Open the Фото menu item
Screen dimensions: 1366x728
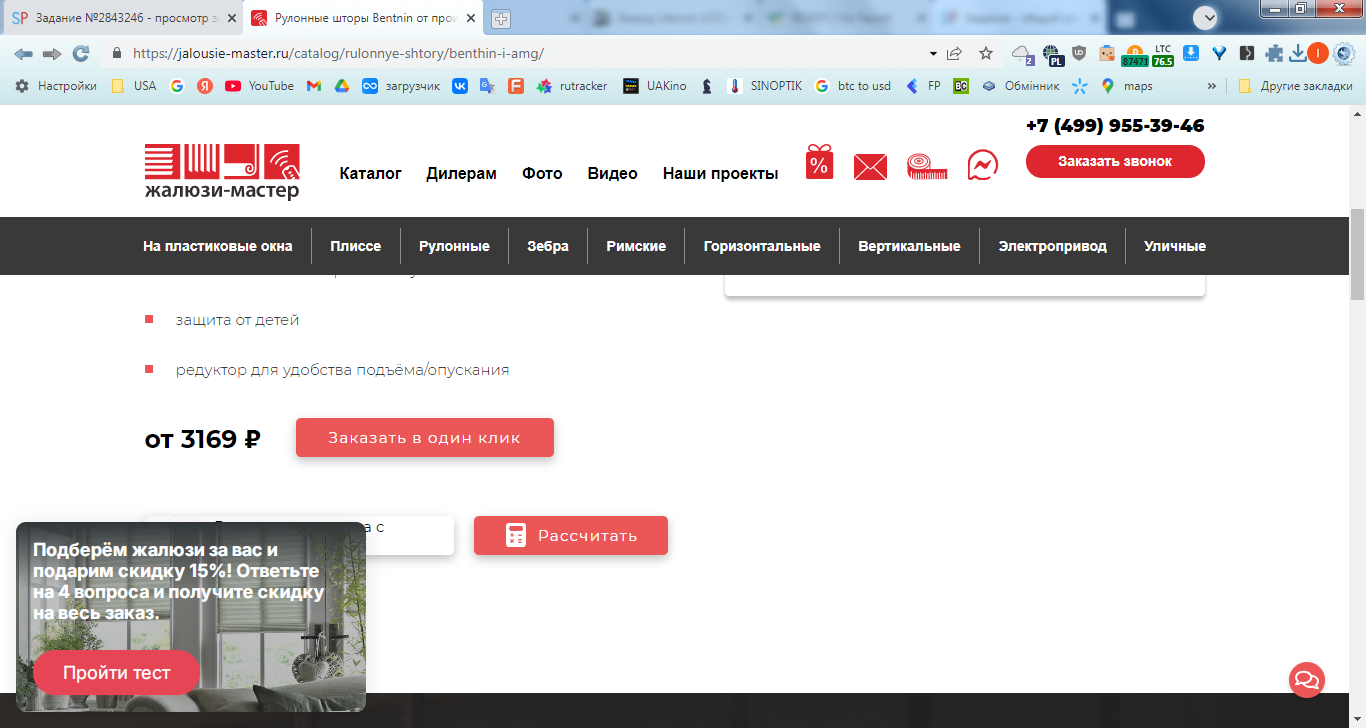click(542, 173)
